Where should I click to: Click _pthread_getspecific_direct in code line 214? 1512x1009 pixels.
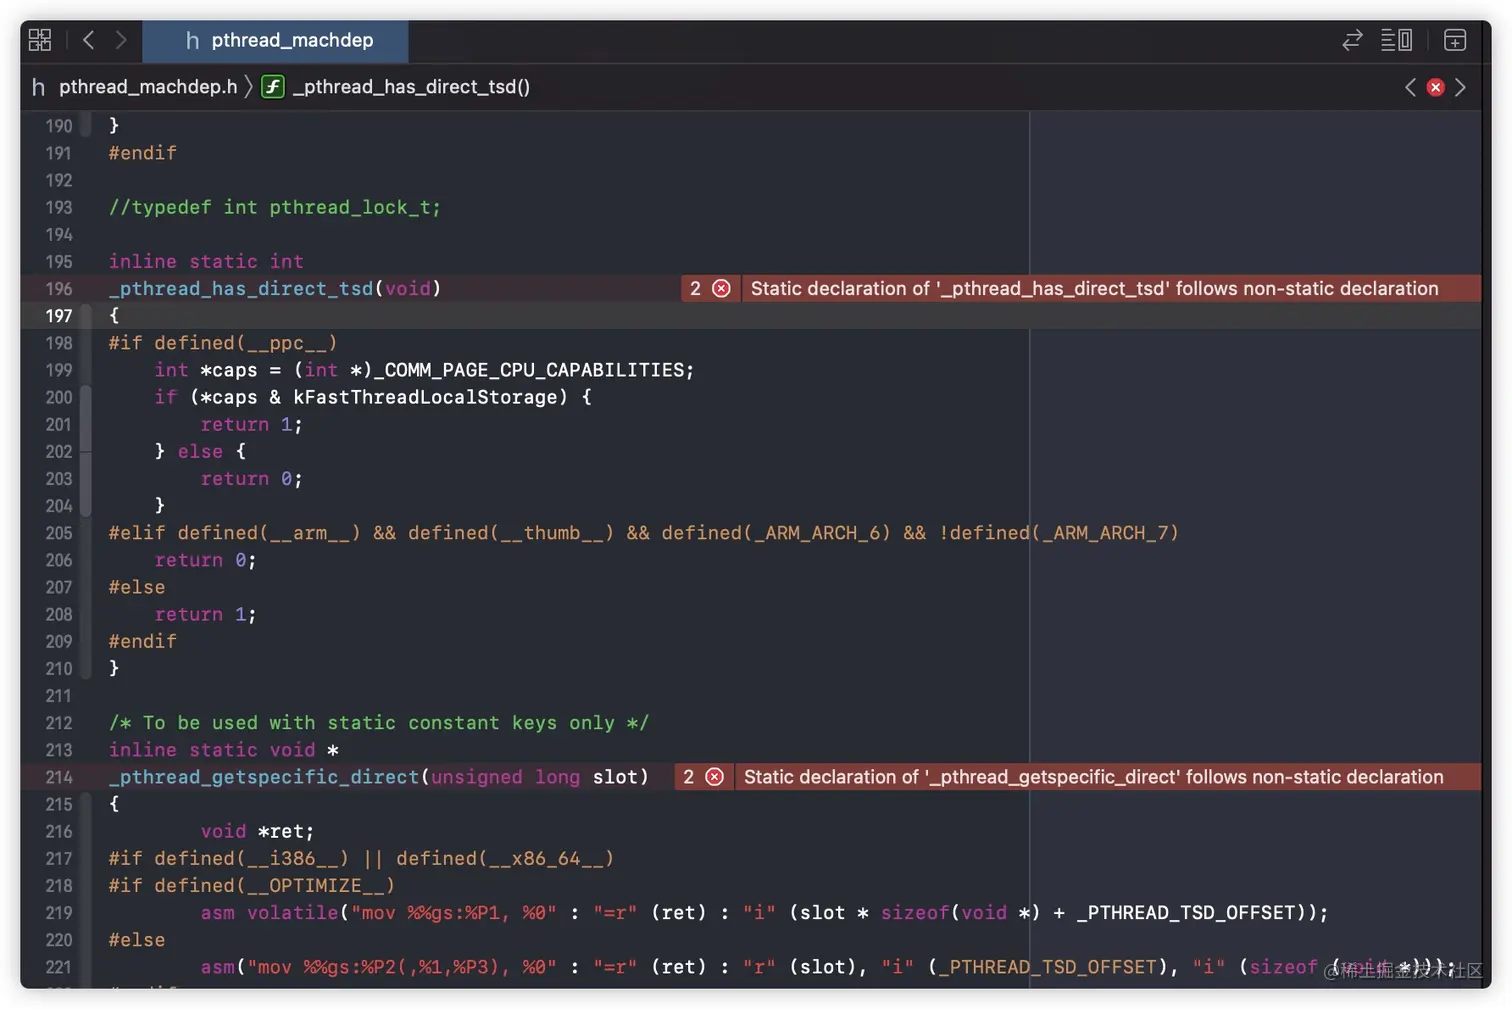click(264, 777)
